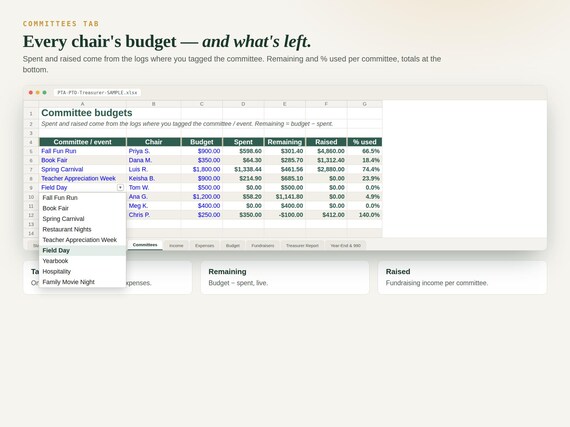The width and height of the screenshot is (570, 427).
Task: Choose Restaurant Nights in dropdown list
Action: [83, 229]
